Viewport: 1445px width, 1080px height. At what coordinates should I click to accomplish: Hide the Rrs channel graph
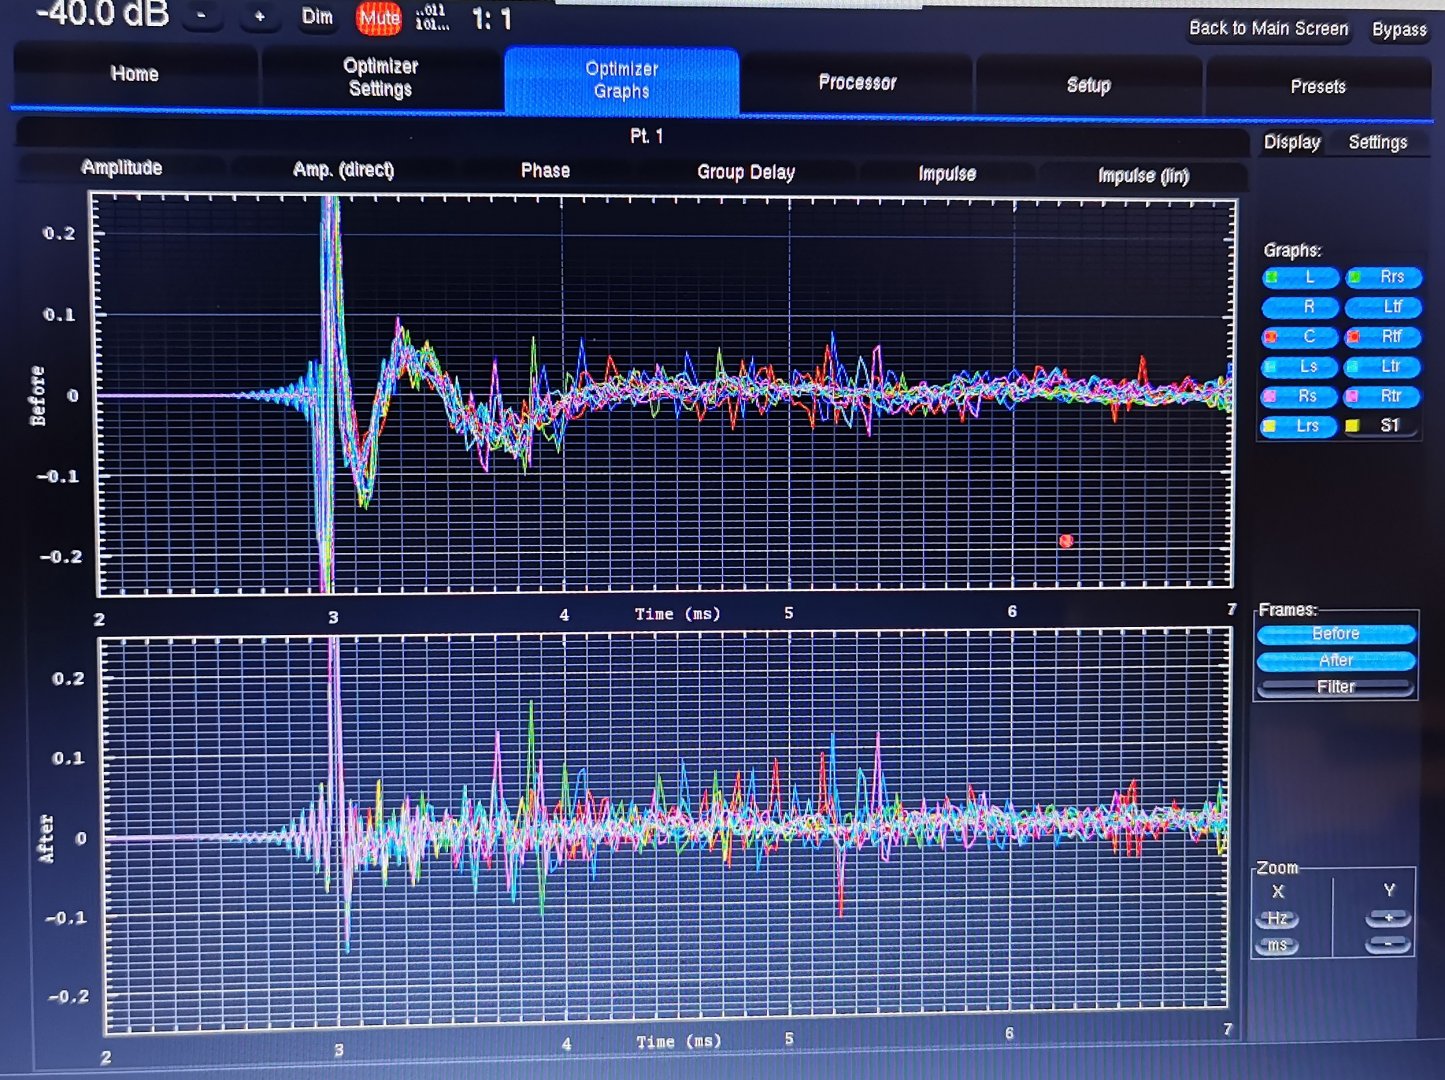click(1383, 277)
